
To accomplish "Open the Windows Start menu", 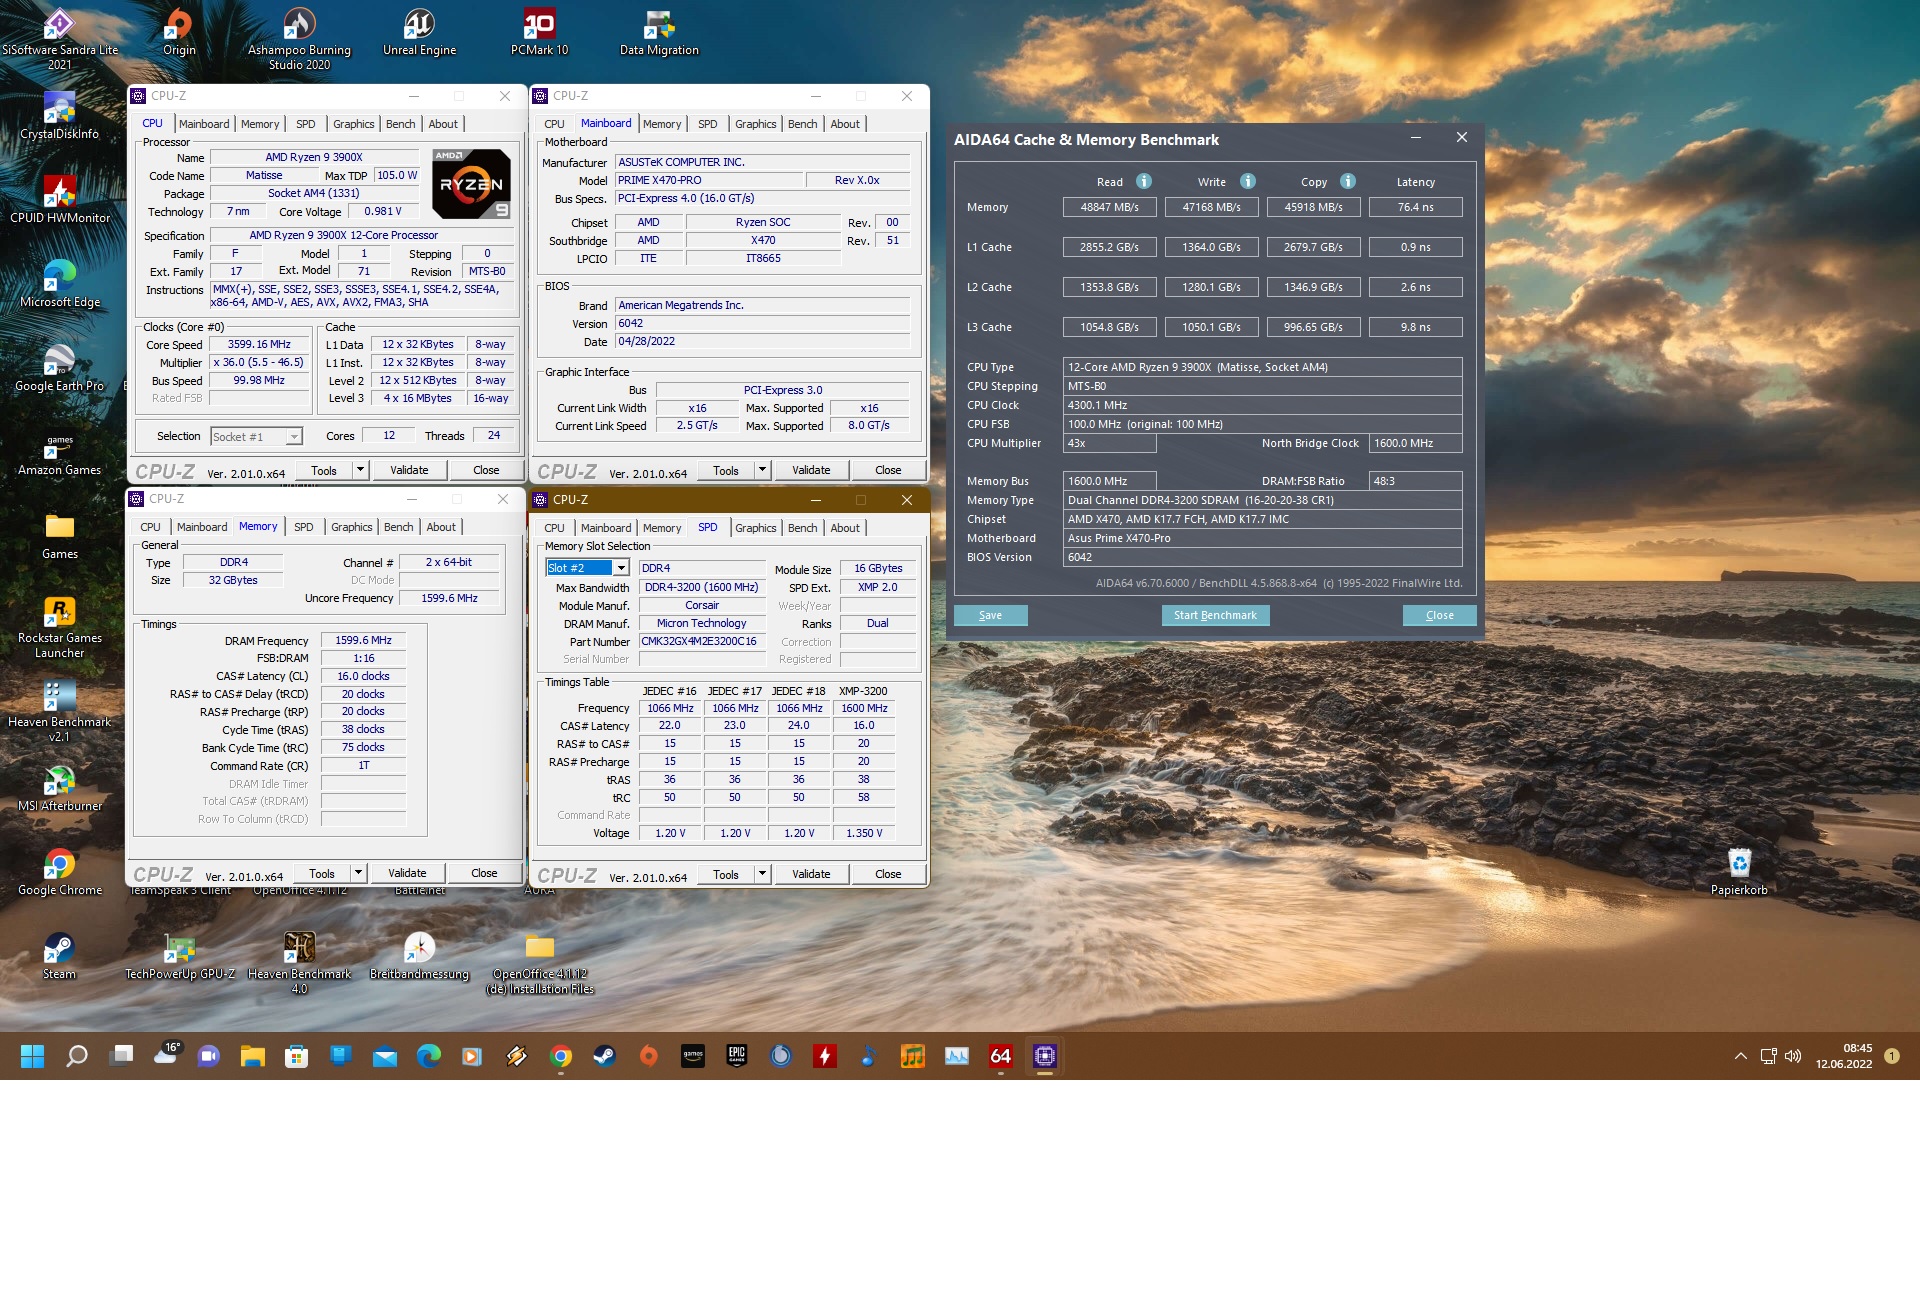I will tap(32, 1056).
